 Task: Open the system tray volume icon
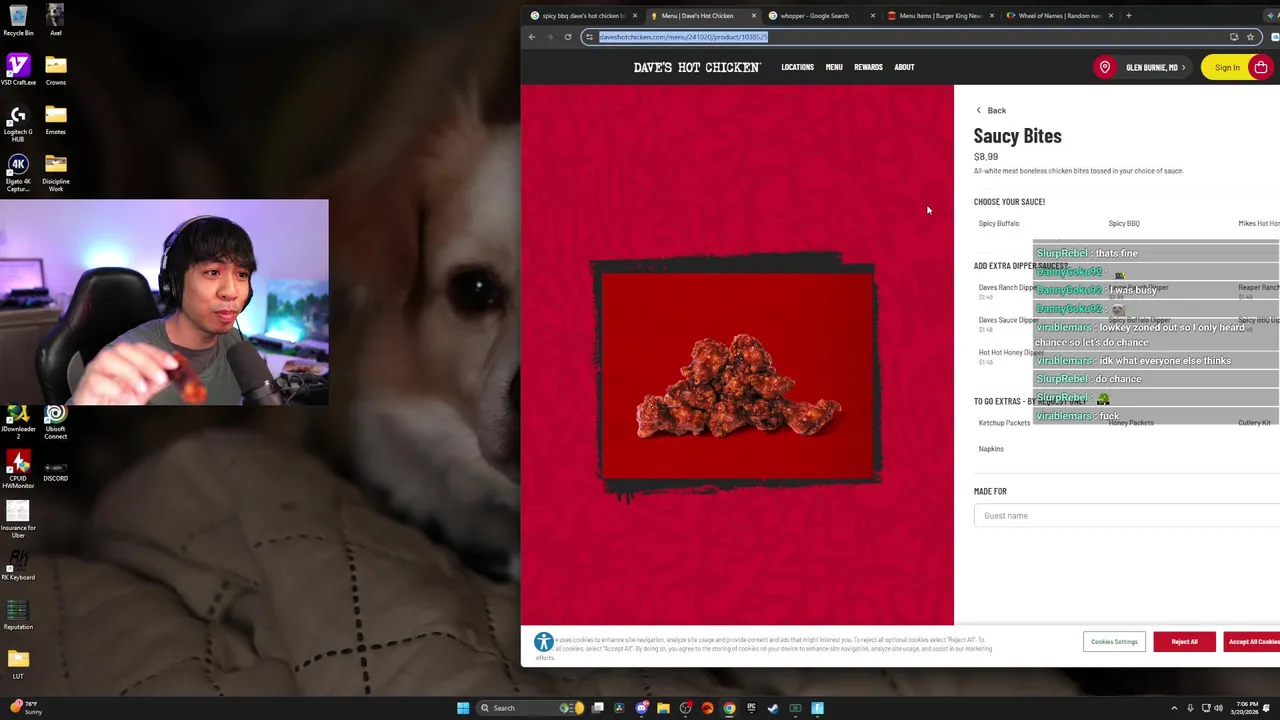click(x=1218, y=708)
